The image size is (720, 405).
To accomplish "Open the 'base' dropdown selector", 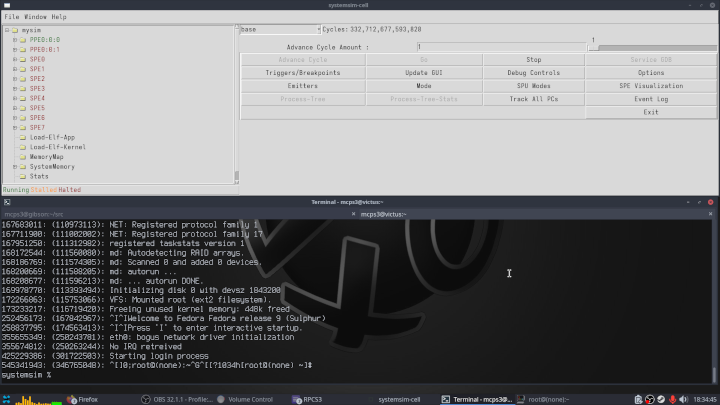I will (280, 29).
